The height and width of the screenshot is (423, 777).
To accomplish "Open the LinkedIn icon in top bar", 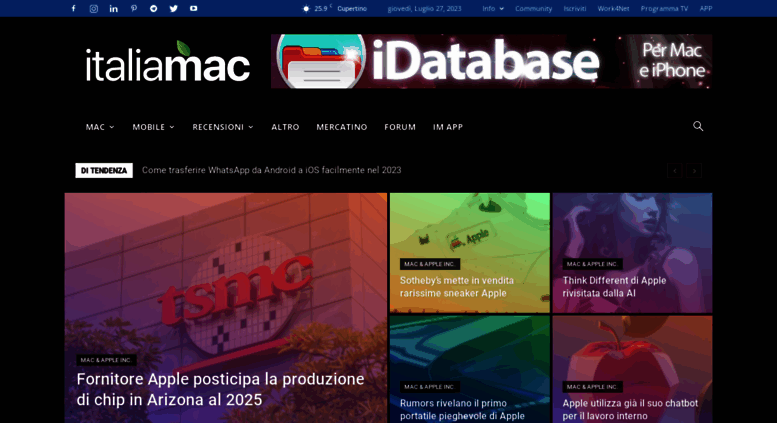I will click(x=113, y=8).
